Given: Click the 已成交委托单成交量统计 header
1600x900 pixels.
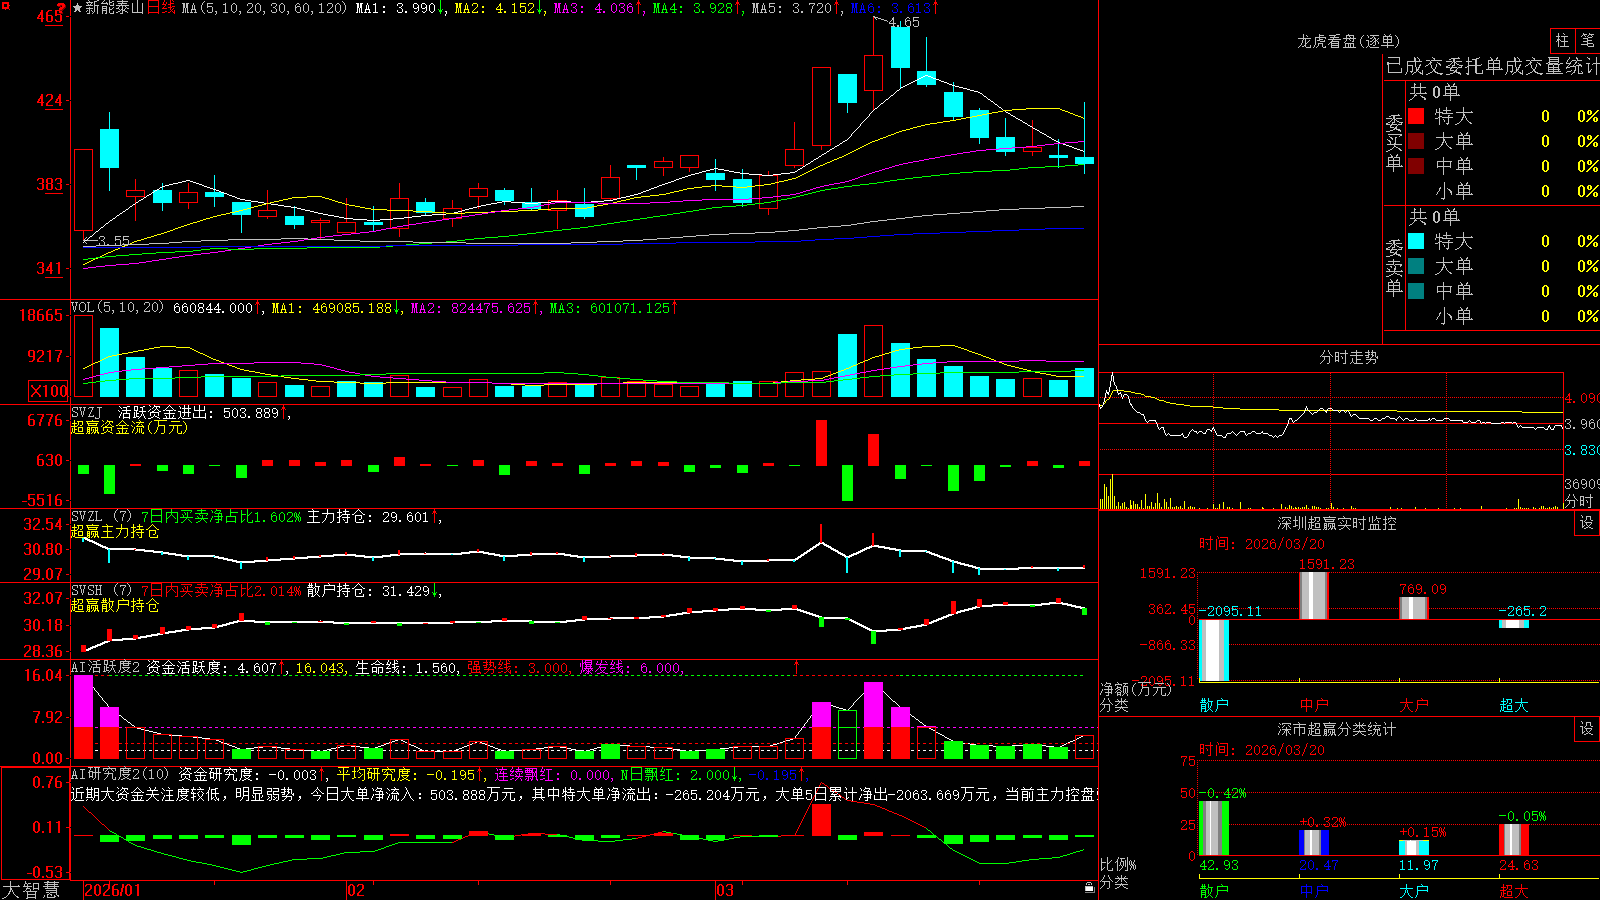Looking at the screenshot, I should point(1492,66).
